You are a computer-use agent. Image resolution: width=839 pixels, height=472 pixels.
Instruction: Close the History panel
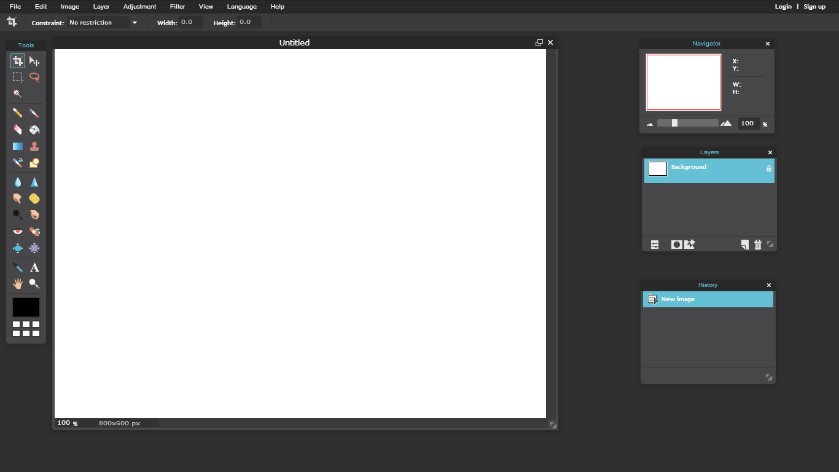(769, 285)
